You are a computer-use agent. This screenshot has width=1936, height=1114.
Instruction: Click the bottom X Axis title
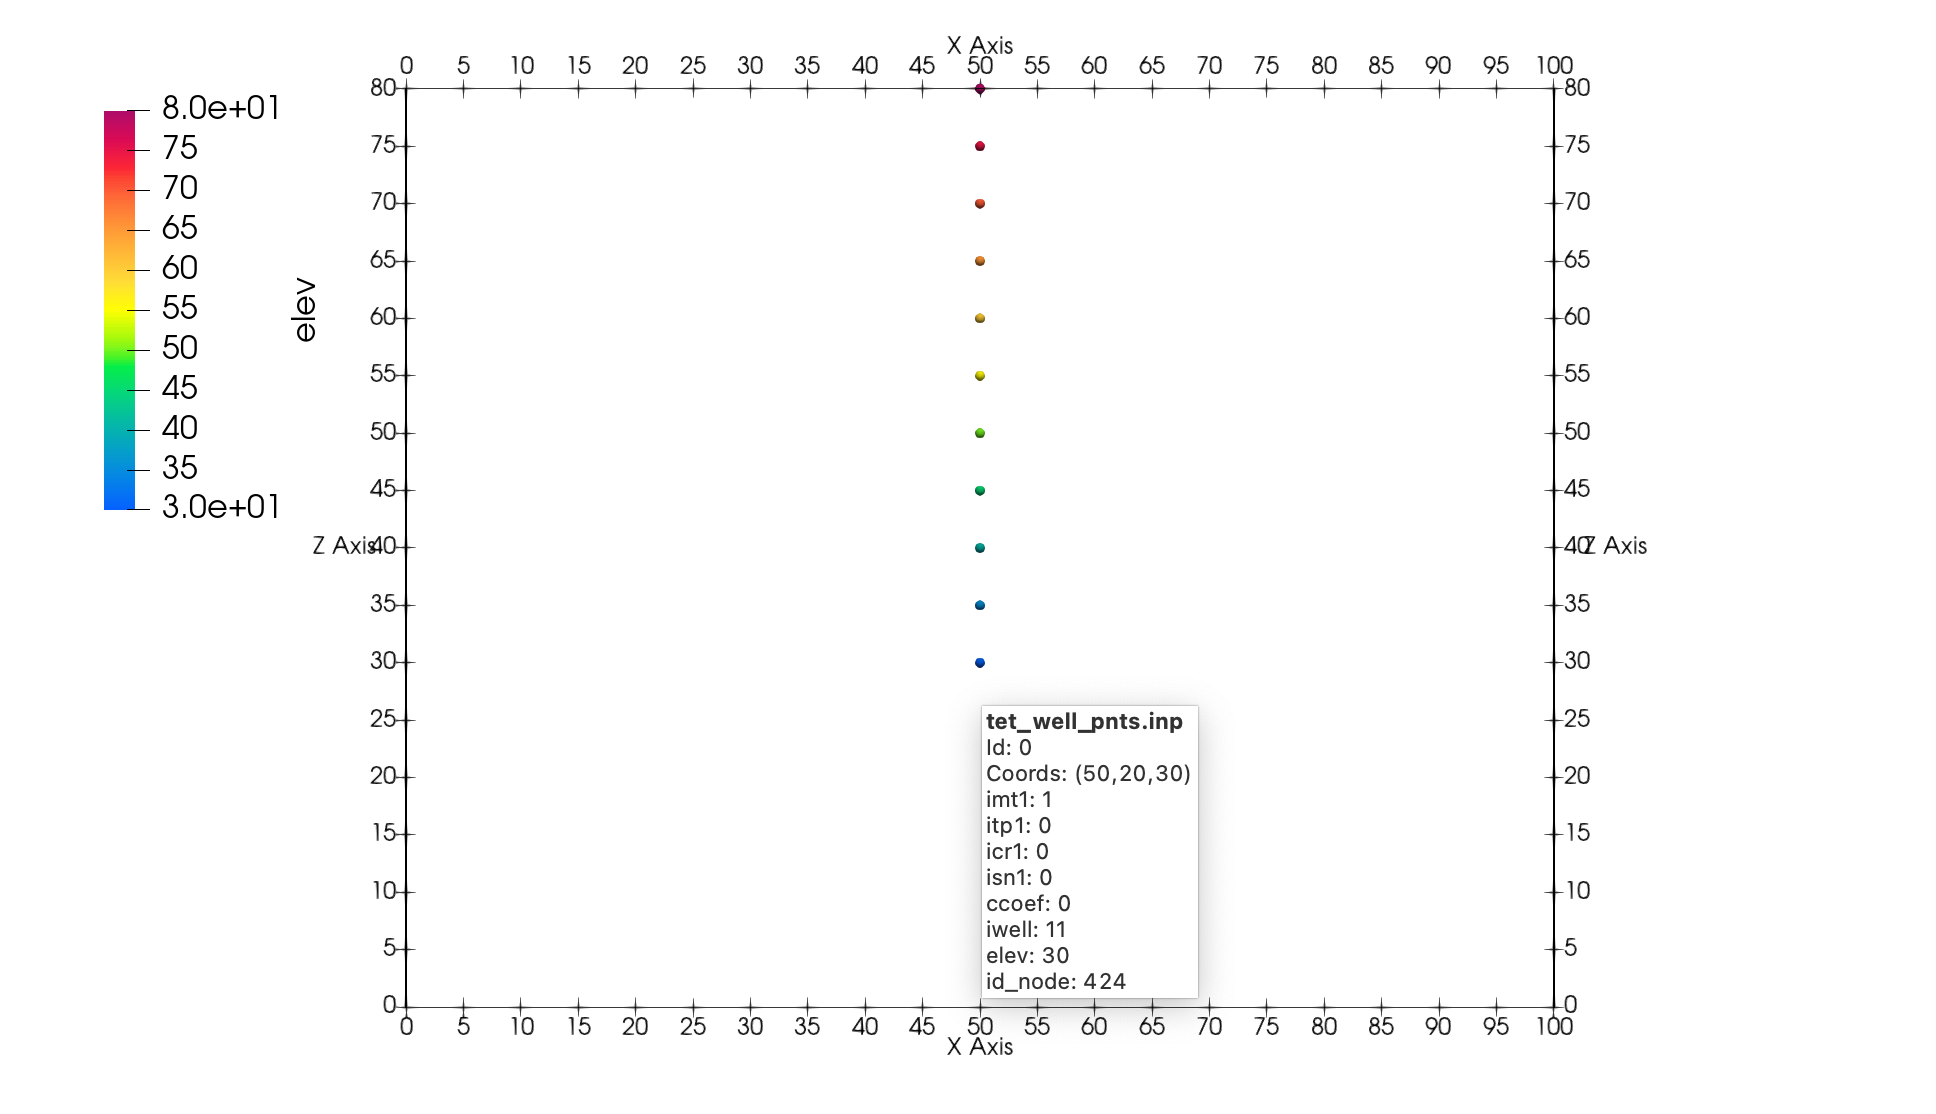click(980, 1047)
